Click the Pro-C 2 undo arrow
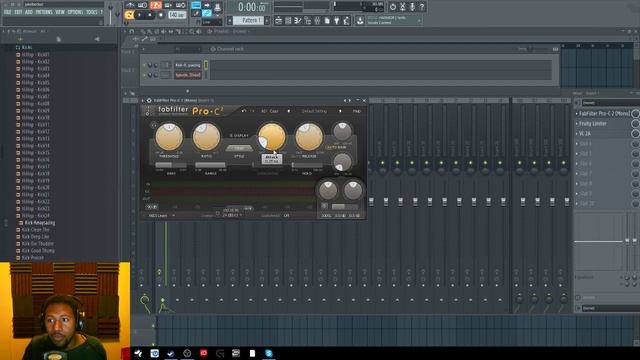This screenshot has width=640, height=360. tap(244, 111)
